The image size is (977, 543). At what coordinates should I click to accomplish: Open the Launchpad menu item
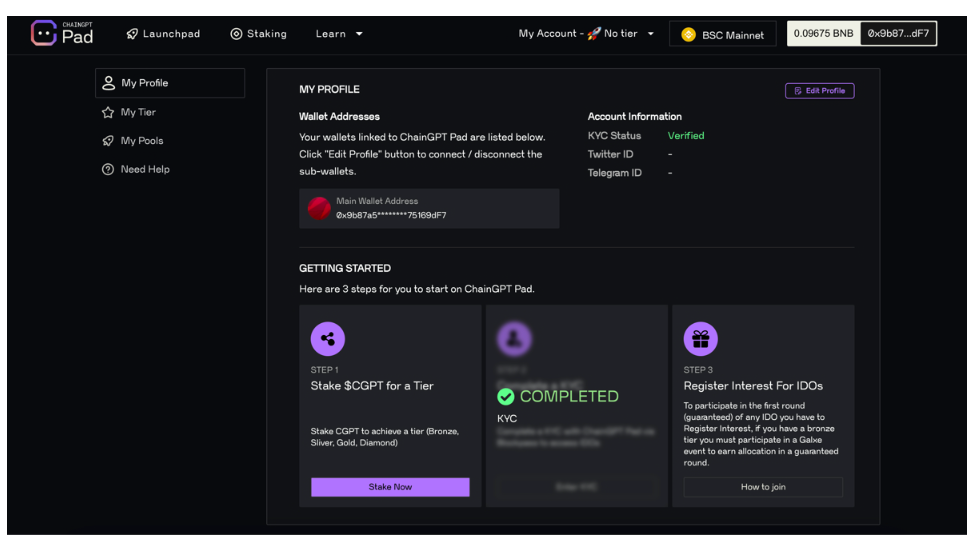tap(163, 34)
